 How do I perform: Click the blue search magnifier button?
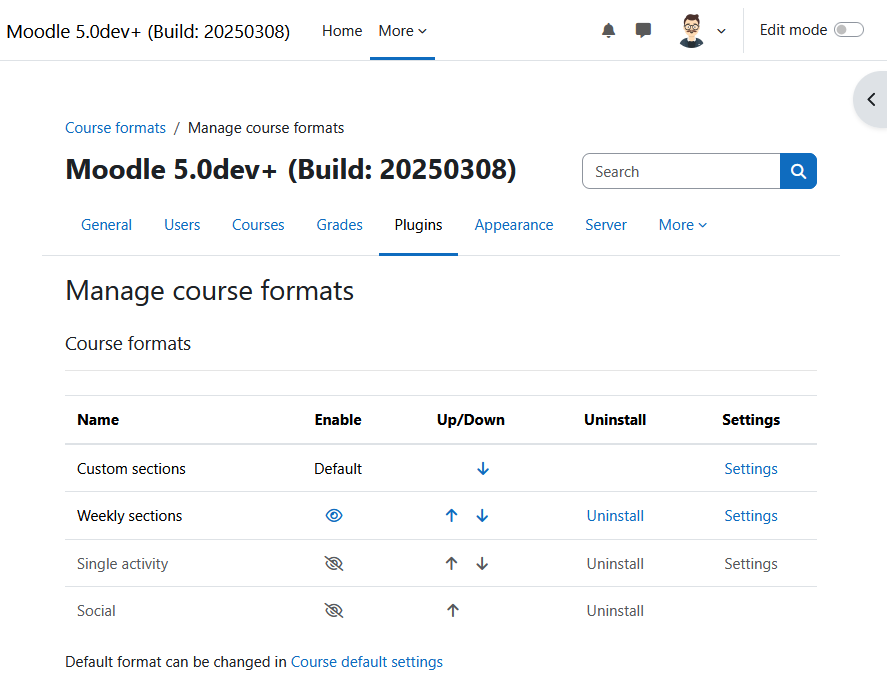coord(798,171)
